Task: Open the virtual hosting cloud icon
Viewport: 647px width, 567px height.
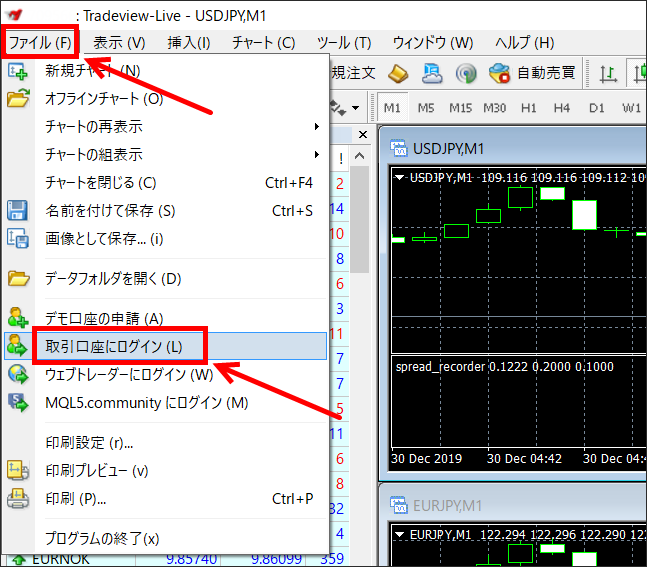Action: click(432, 73)
